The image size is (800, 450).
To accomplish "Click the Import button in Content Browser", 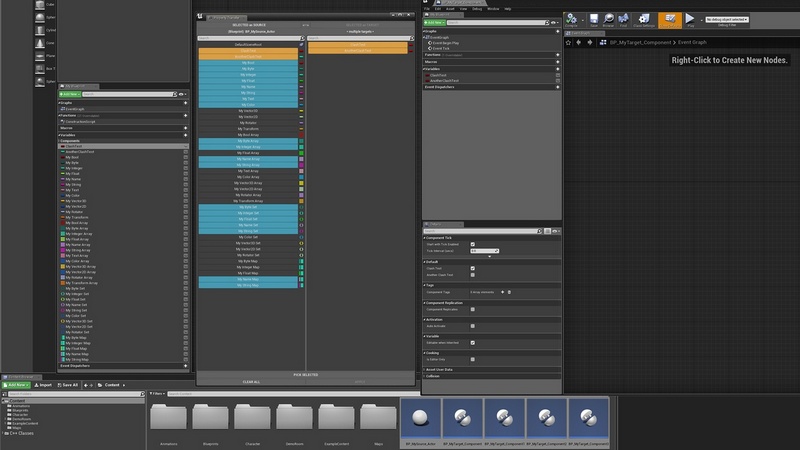I will [x=43, y=384].
